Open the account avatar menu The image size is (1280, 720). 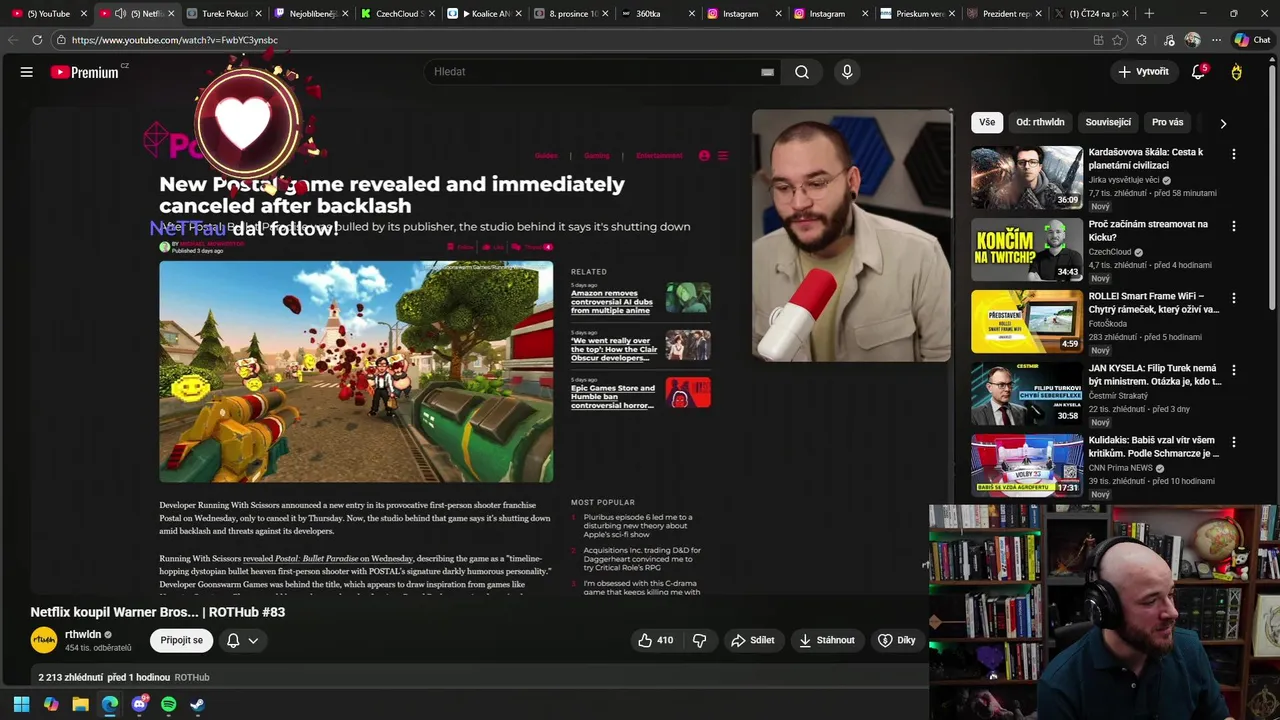pyautogui.click(x=1237, y=72)
